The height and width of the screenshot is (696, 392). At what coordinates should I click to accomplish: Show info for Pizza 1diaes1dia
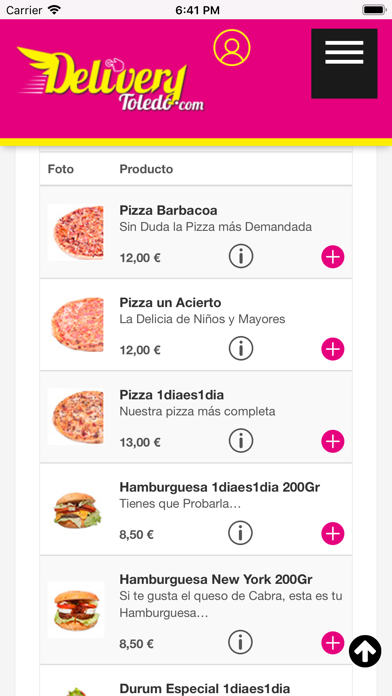[241, 441]
